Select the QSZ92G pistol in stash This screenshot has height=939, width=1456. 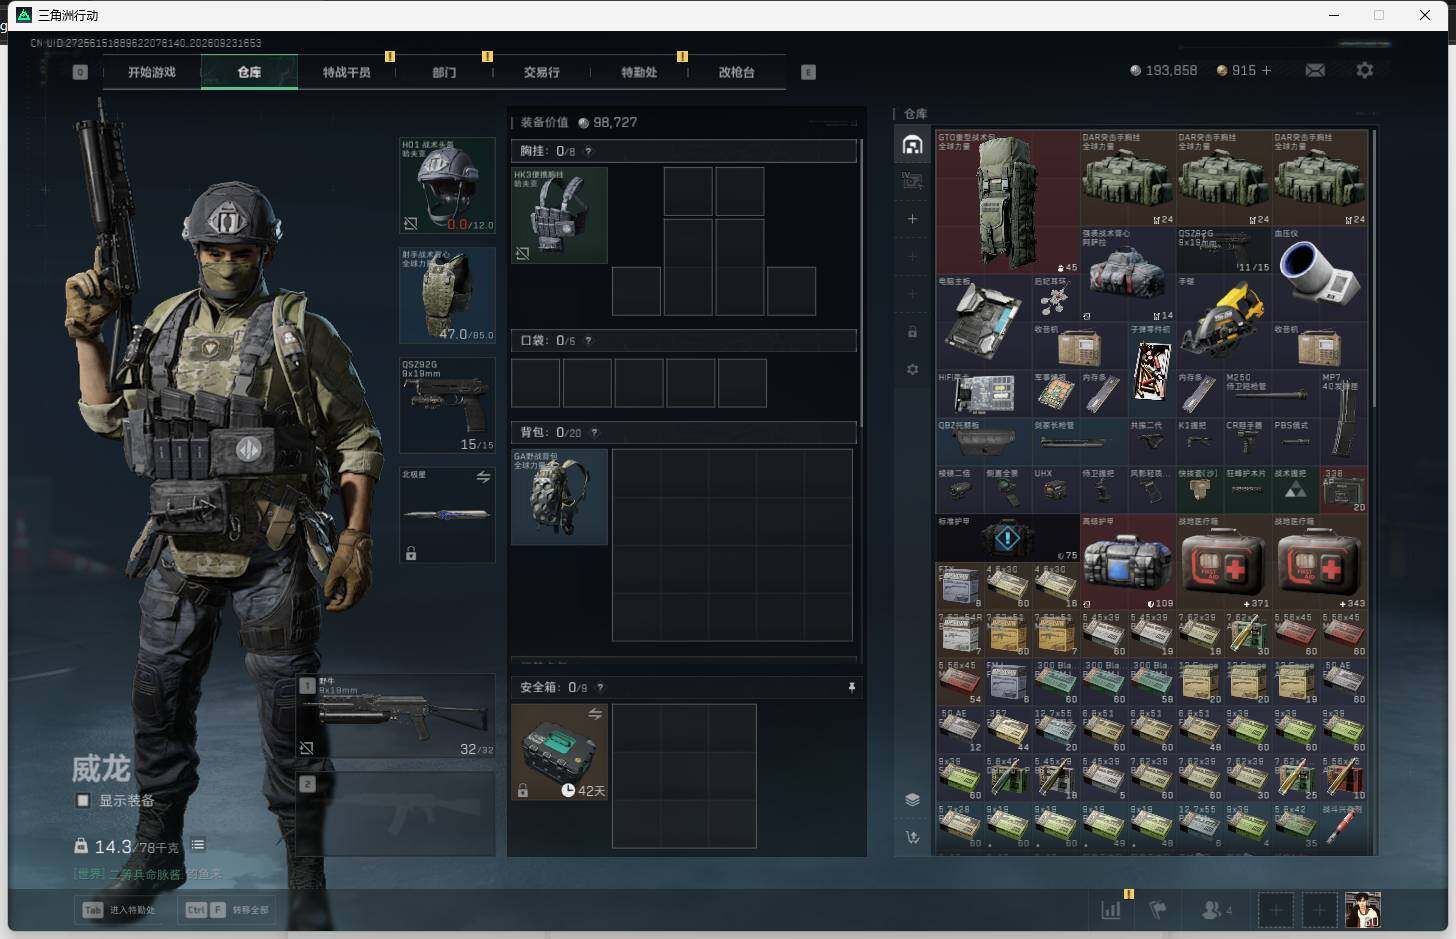[1223, 250]
